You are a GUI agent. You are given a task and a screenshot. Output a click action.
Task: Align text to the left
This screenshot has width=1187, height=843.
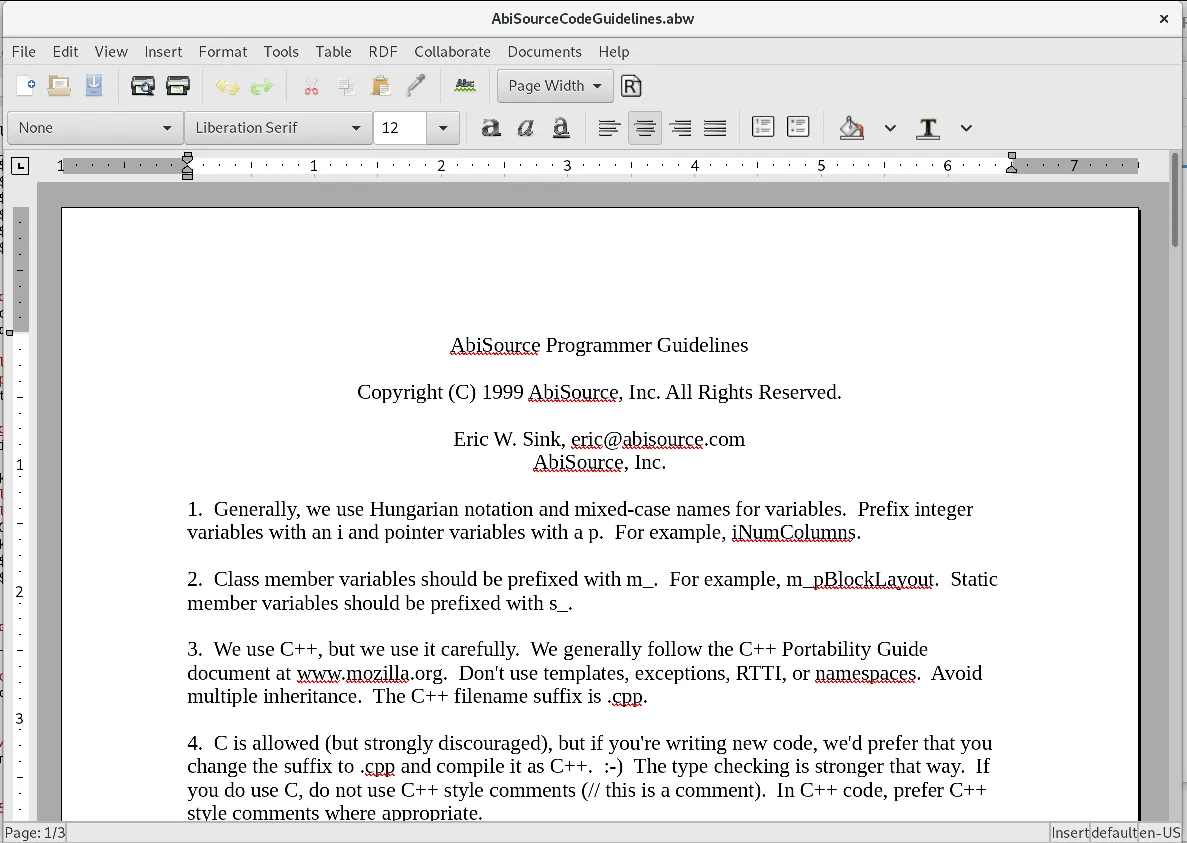point(609,128)
